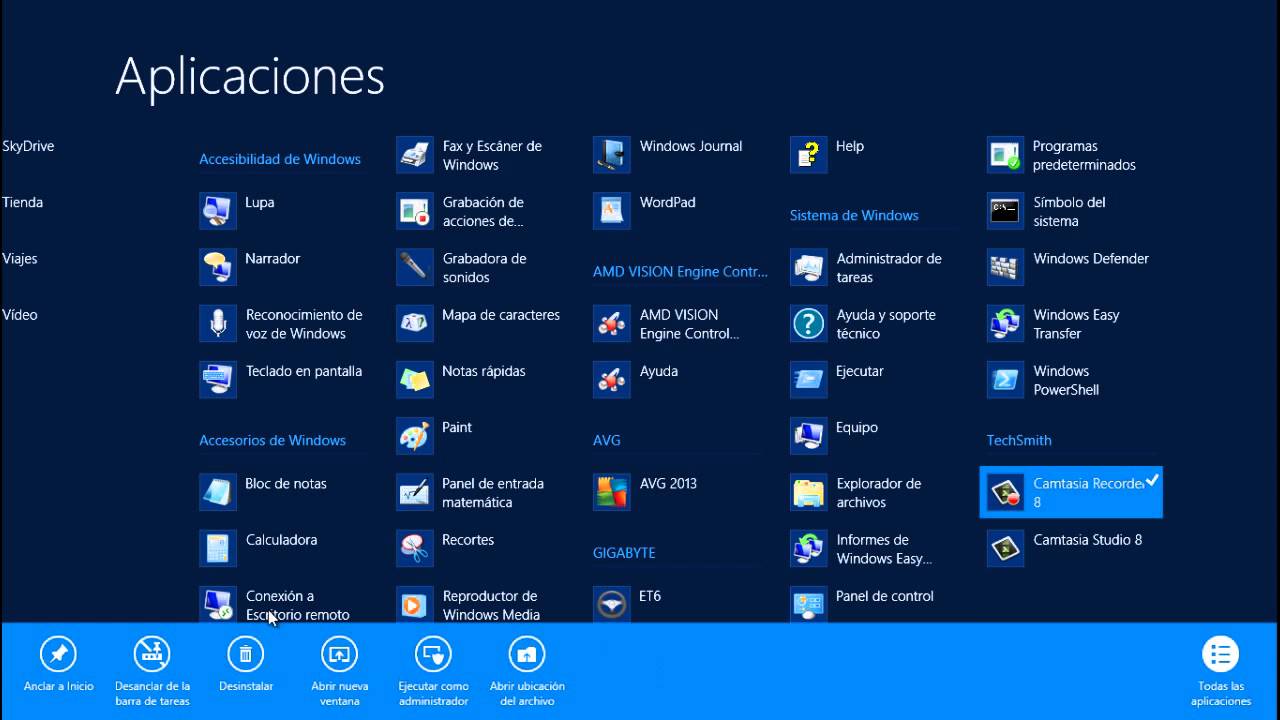Select Ejecutar como administrador

[x=433, y=672]
